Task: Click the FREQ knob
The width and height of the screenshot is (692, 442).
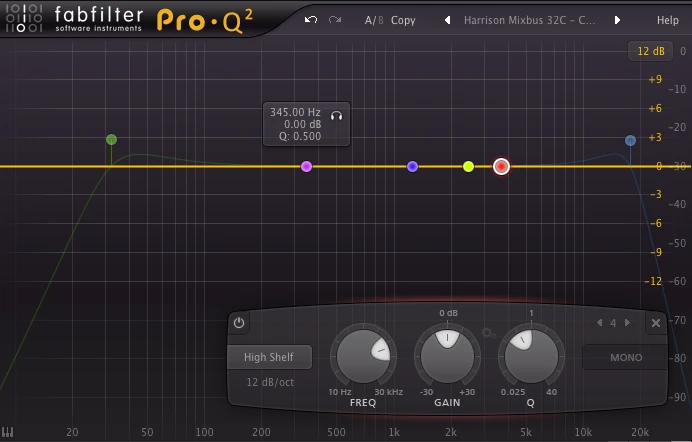Action: pos(365,356)
